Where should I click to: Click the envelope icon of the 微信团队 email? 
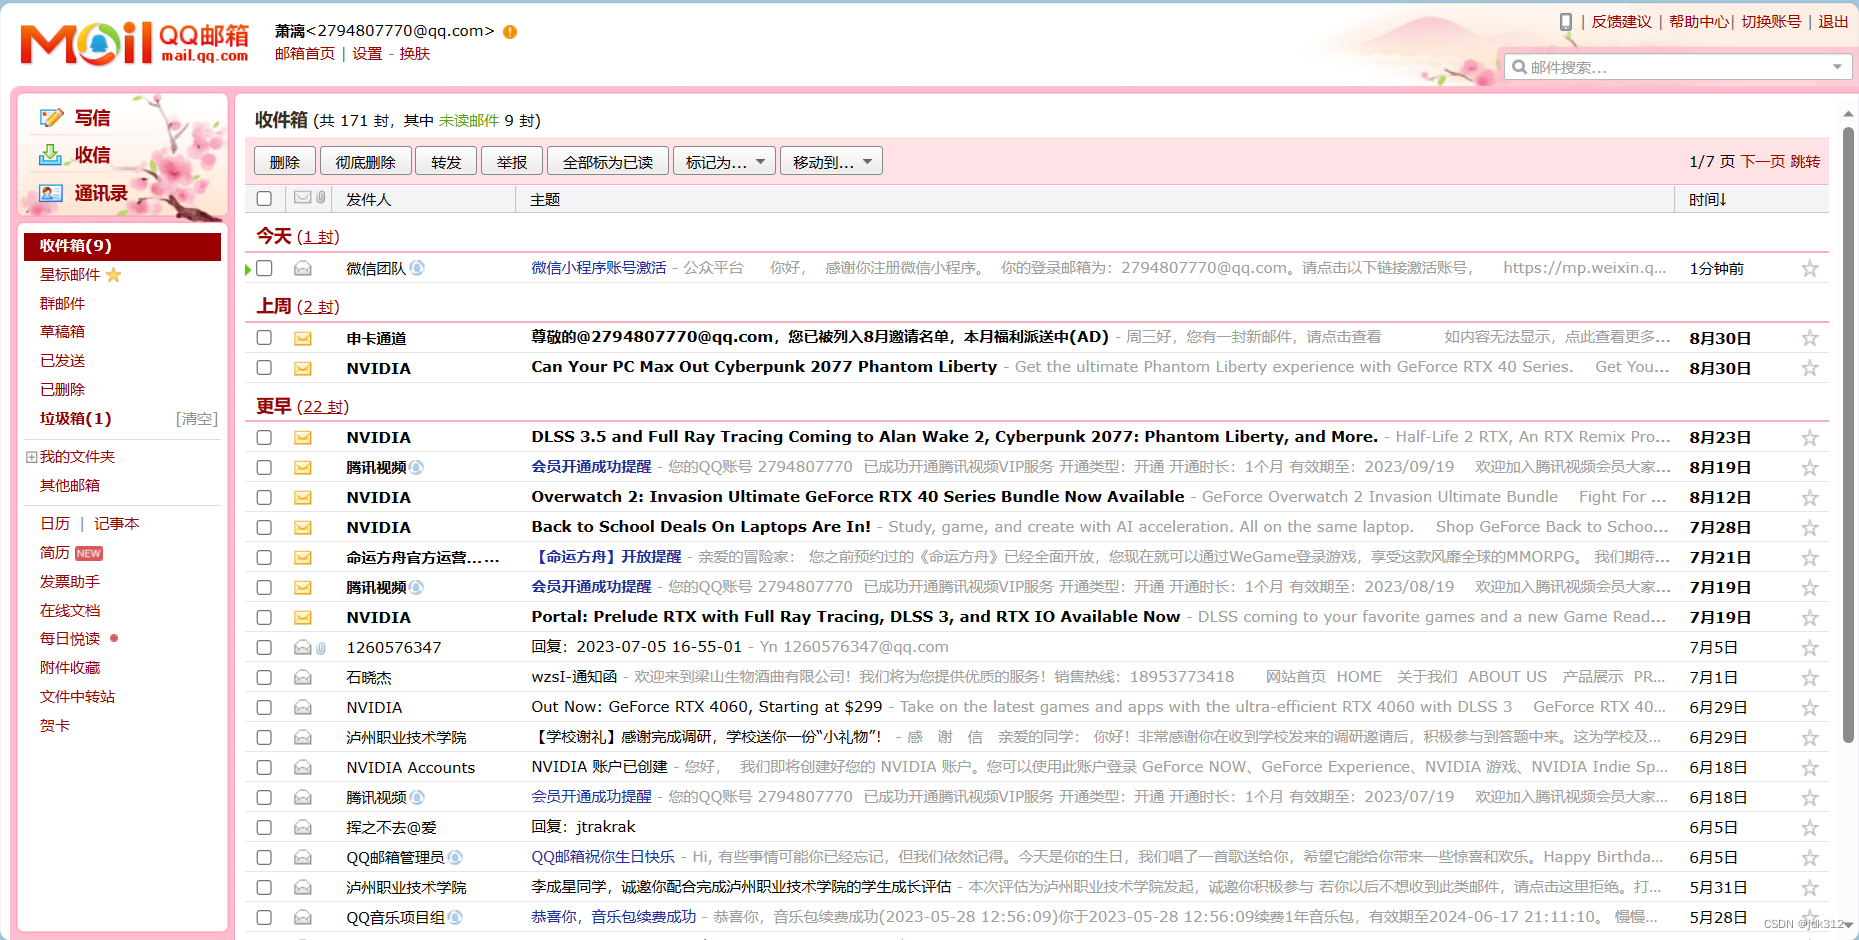point(303,269)
